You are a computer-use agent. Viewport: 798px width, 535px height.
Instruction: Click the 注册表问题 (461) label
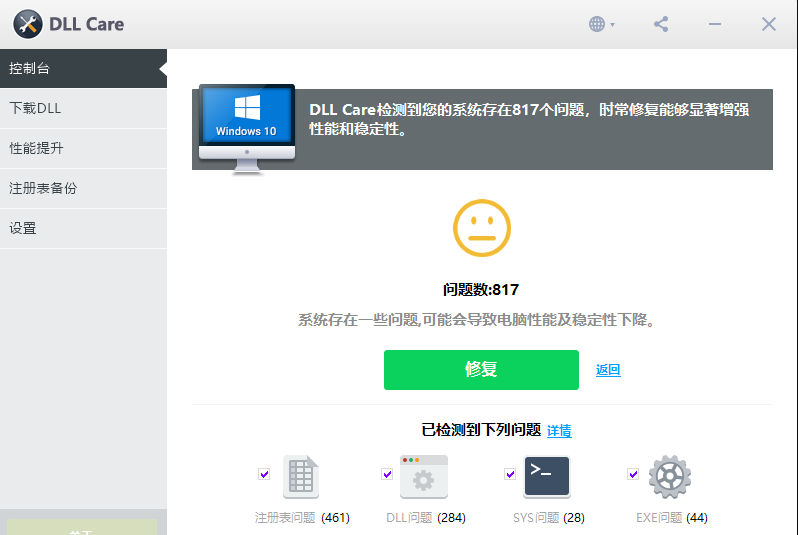[302, 518]
